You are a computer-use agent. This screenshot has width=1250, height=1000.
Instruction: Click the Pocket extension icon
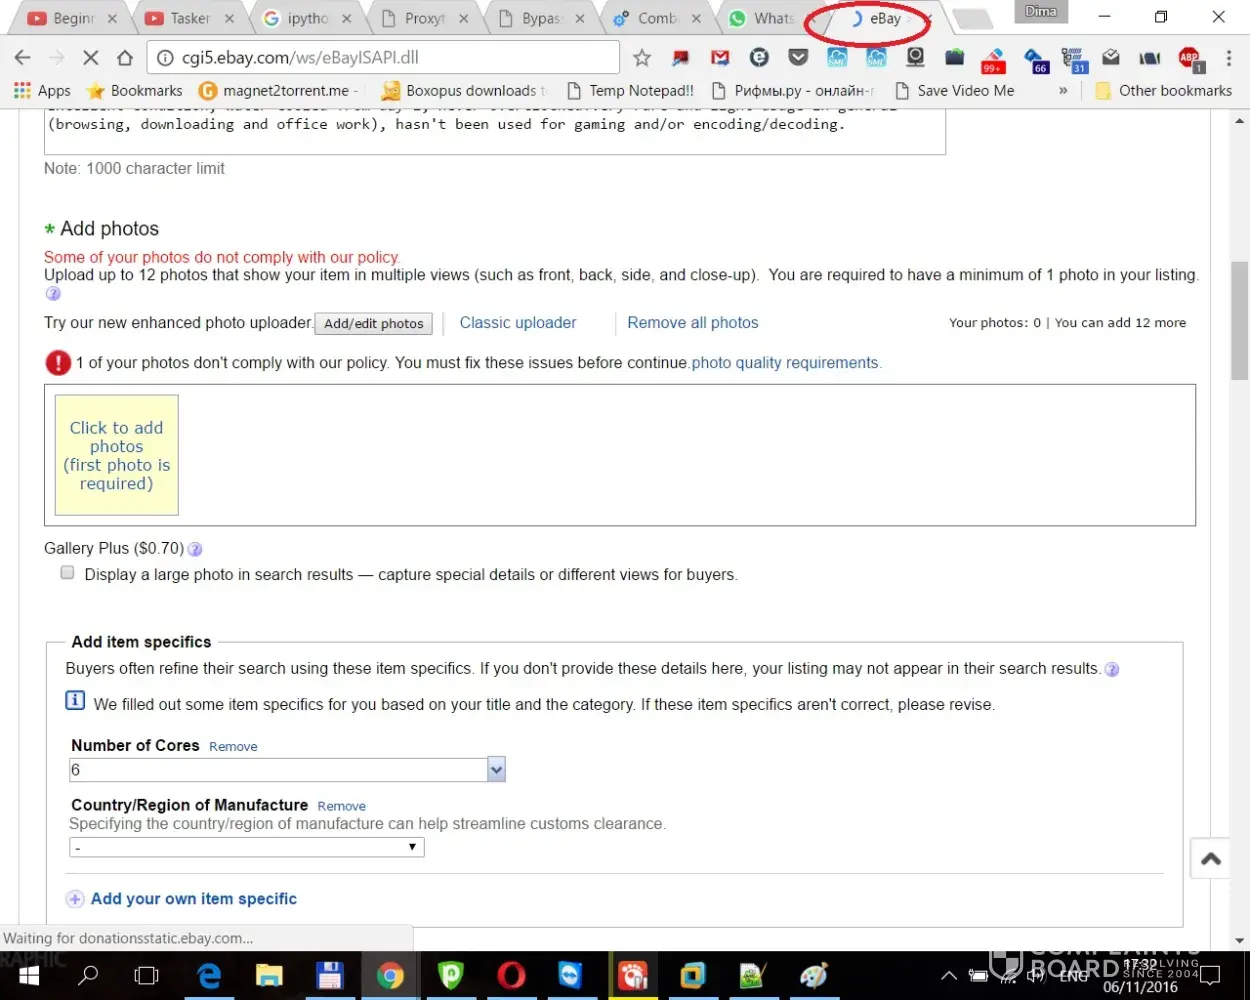pyautogui.click(x=798, y=58)
